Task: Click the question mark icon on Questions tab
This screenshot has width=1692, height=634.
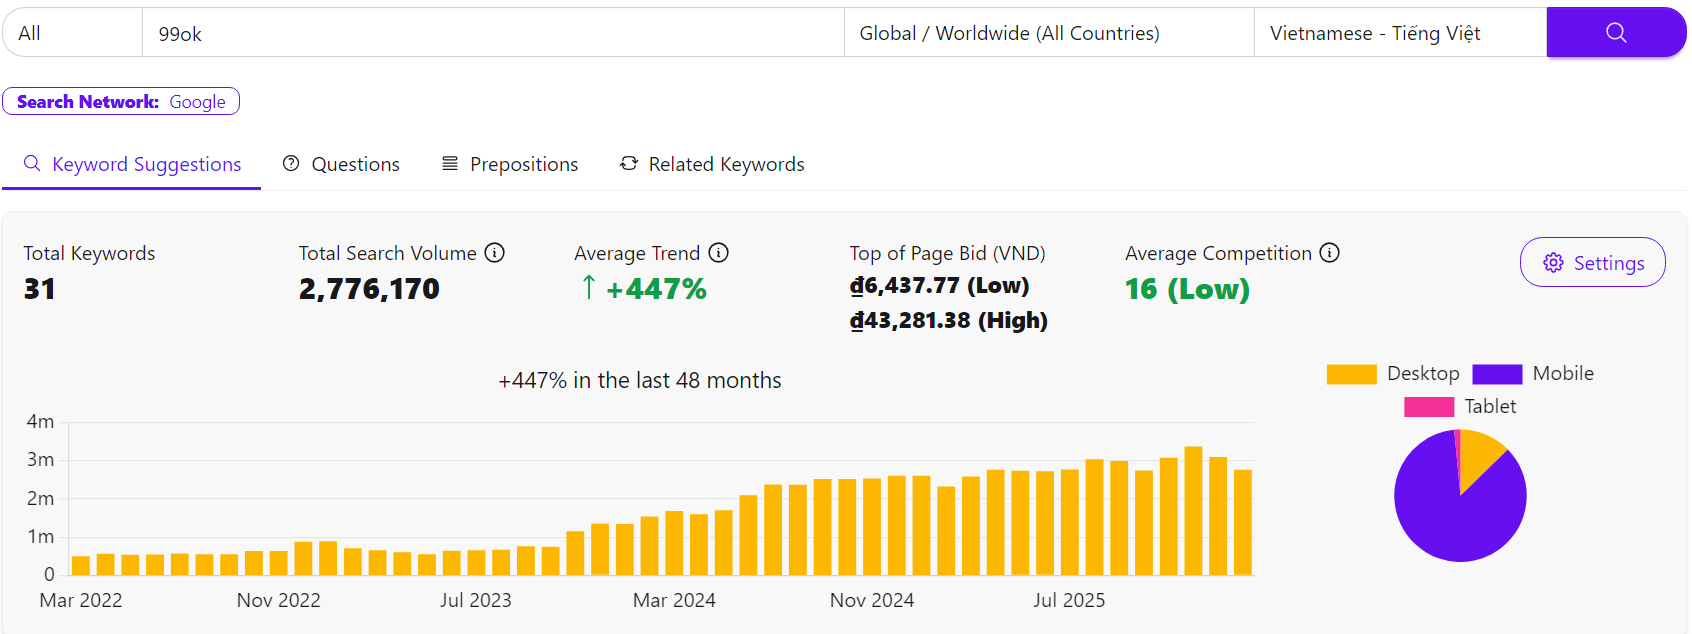Action: [x=291, y=164]
